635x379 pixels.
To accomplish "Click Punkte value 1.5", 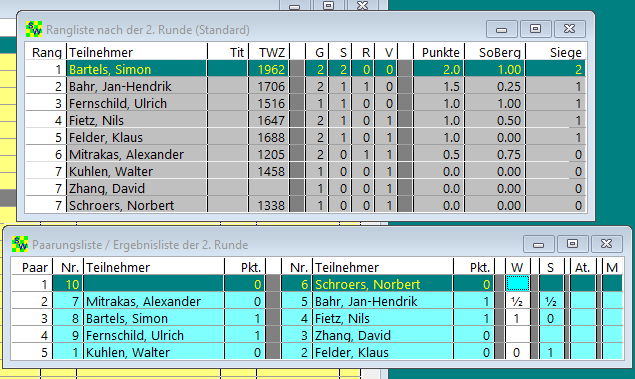I will click(x=451, y=87).
